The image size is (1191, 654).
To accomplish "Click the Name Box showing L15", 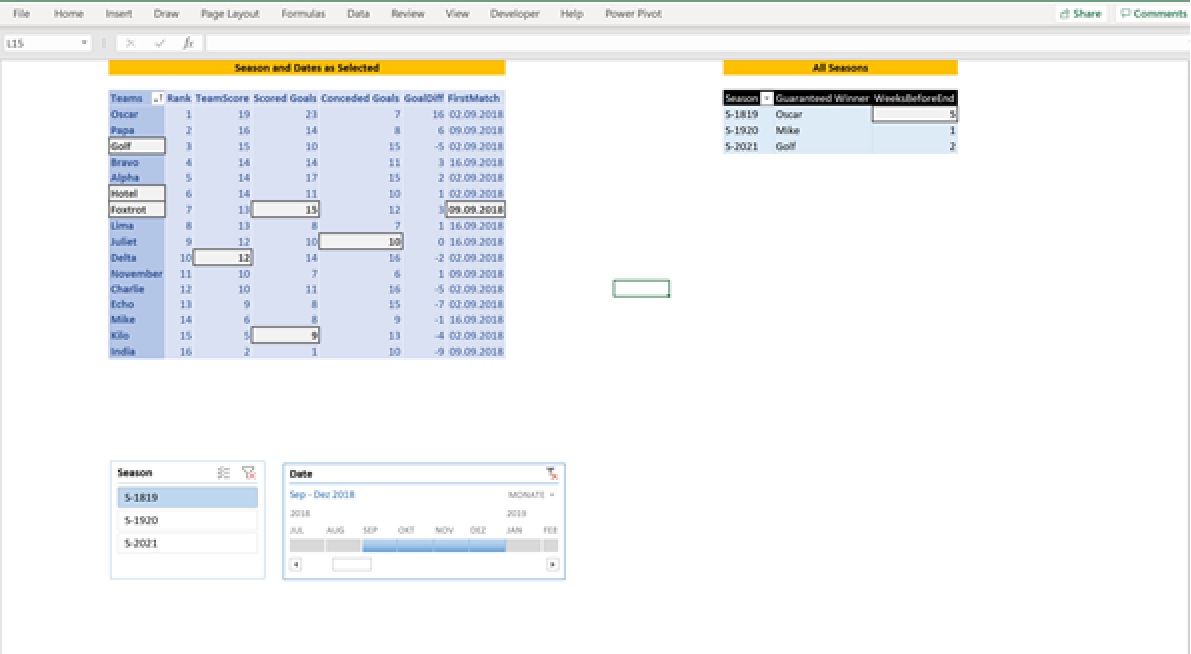I will point(39,43).
